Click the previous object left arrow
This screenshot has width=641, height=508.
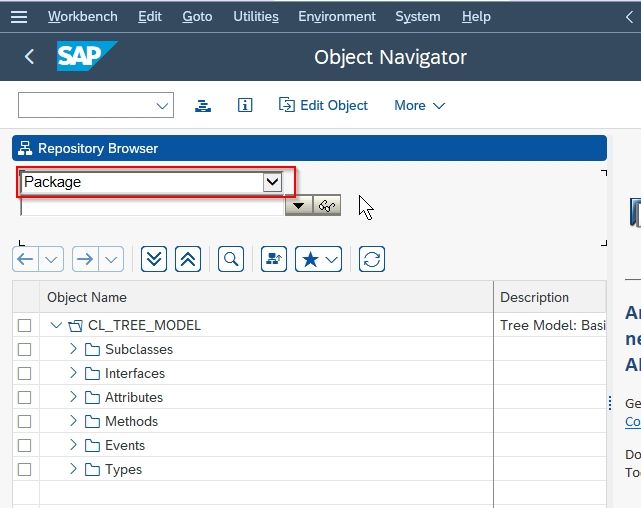point(25,259)
